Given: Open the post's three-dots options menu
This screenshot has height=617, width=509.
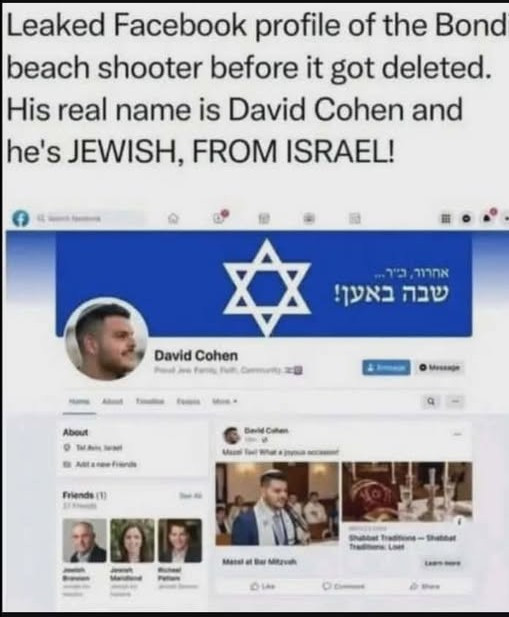Looking at the screenshot, I should point(457,434).
